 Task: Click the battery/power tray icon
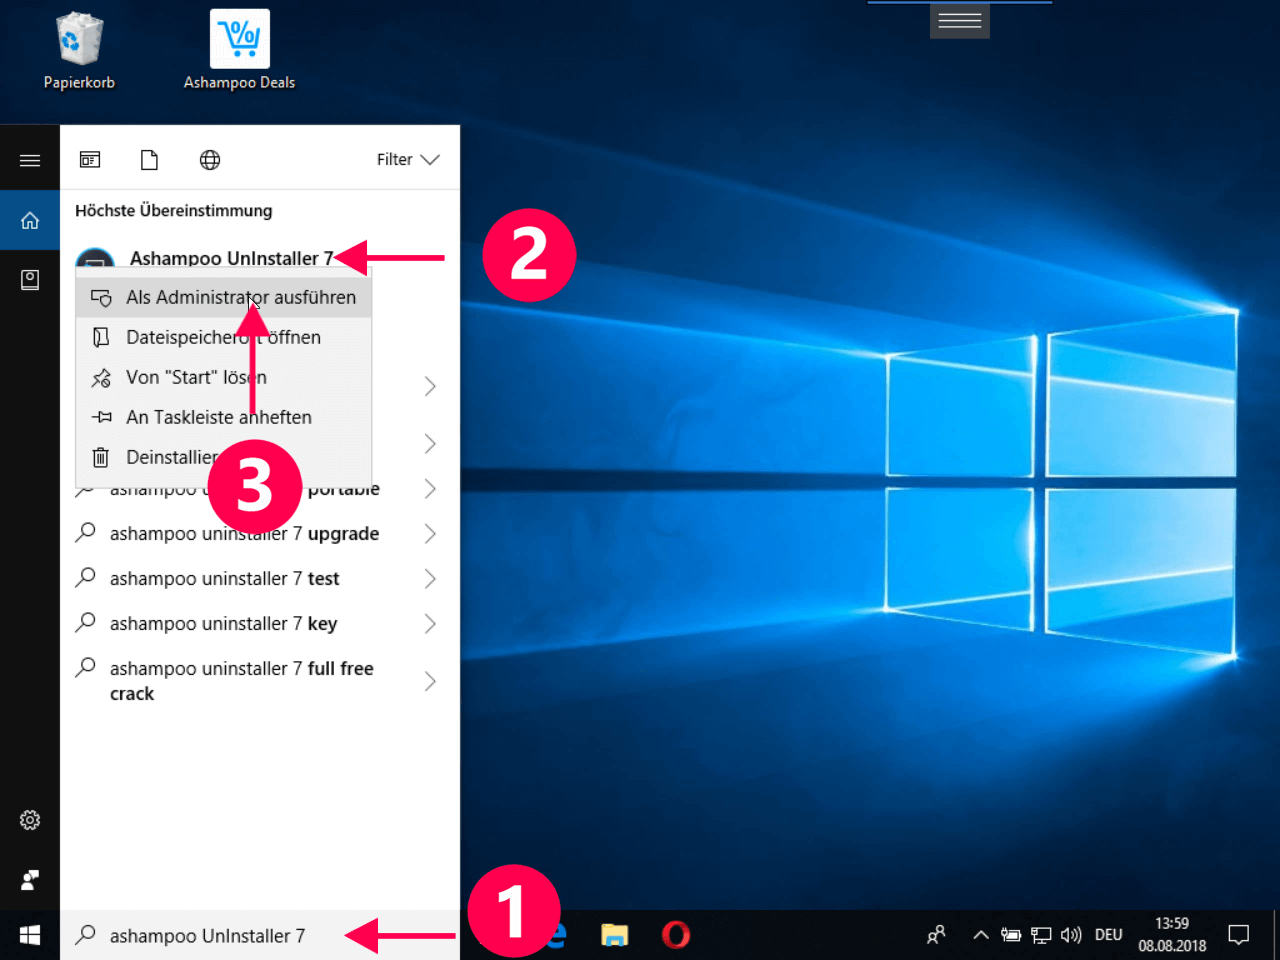pos(1011,935)
